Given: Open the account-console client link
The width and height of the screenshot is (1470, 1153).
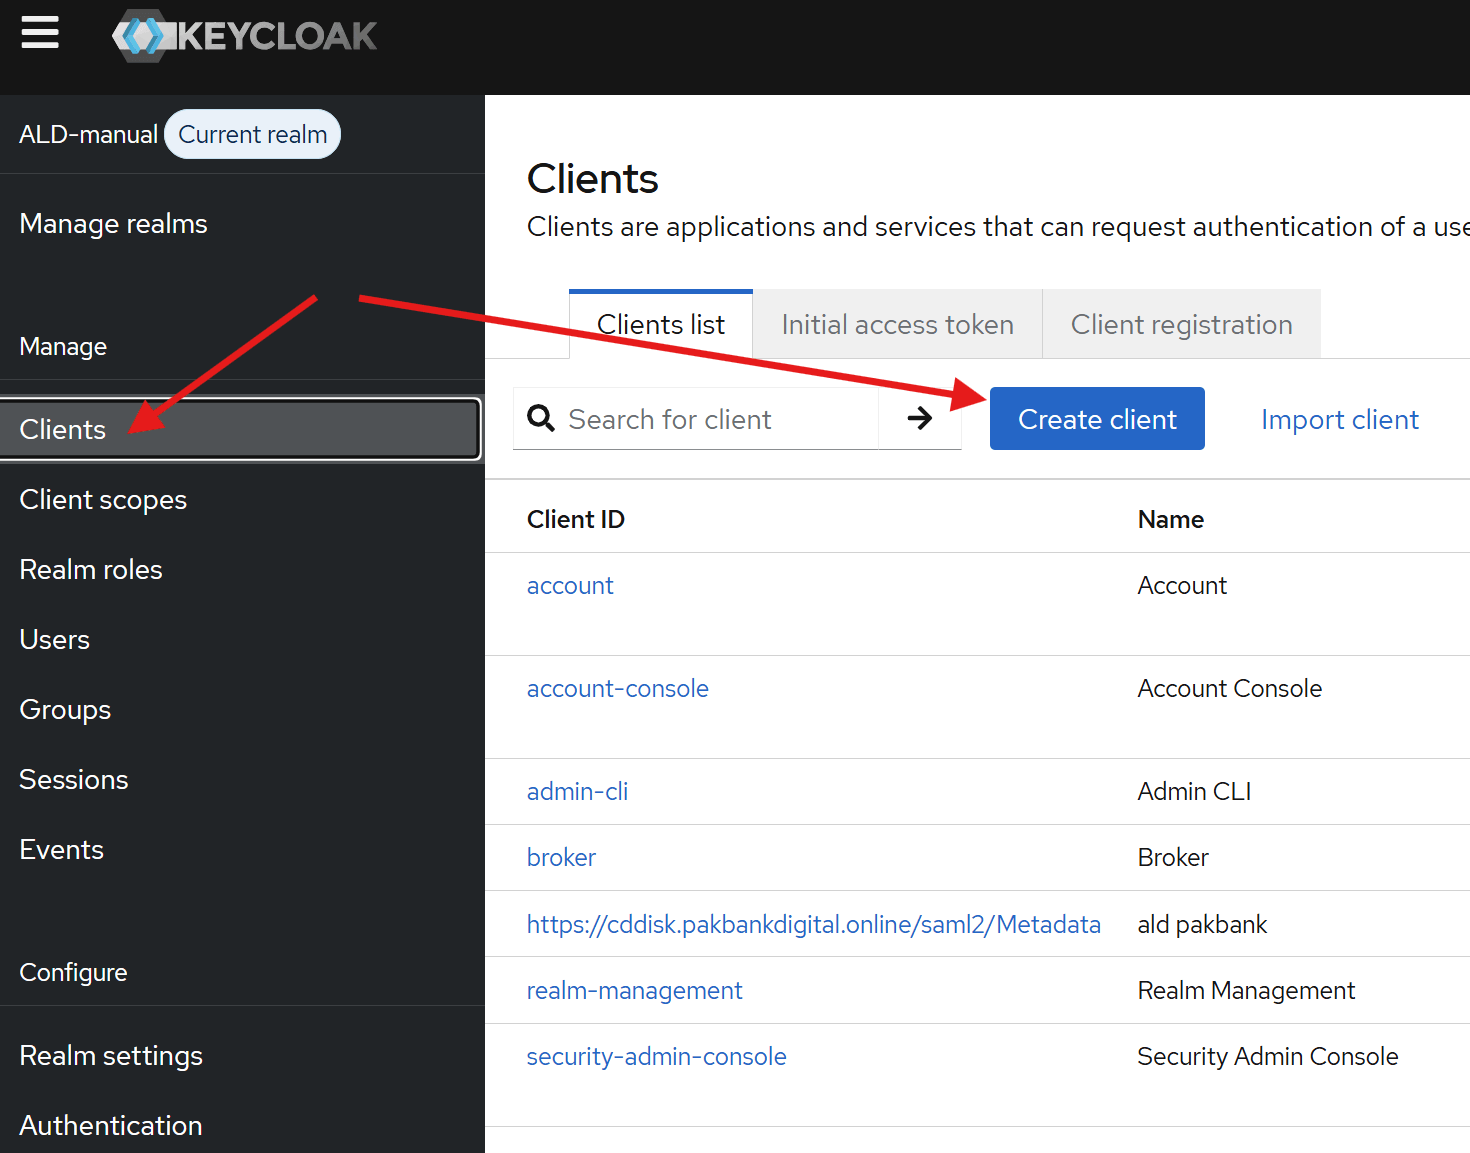Looking at the screenshot, I should [617, 688].
